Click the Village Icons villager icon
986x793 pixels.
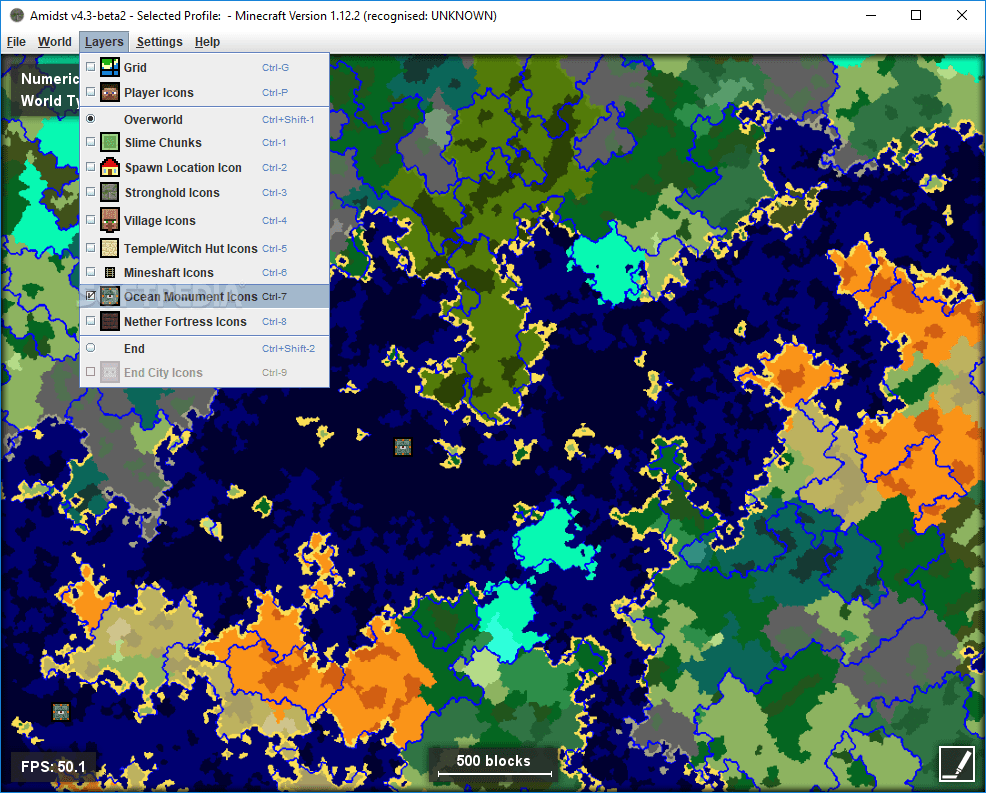(x=109, y=220)
